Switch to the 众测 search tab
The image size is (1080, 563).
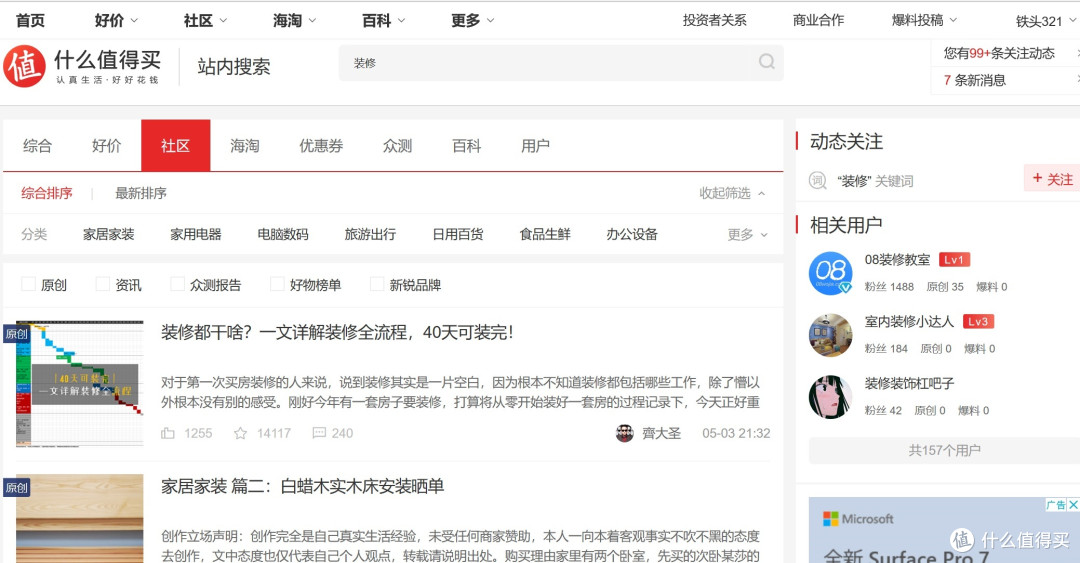(x=397, y=145)
